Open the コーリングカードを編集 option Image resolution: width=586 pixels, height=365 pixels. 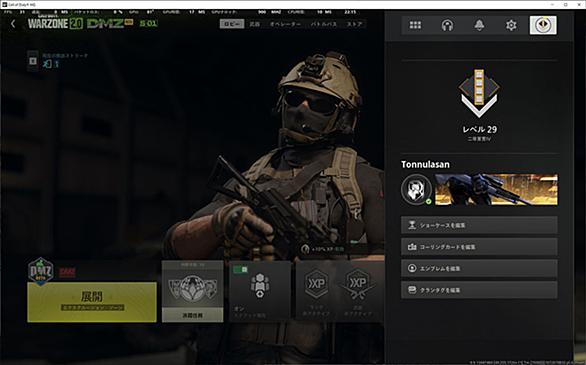coord(479,247)
